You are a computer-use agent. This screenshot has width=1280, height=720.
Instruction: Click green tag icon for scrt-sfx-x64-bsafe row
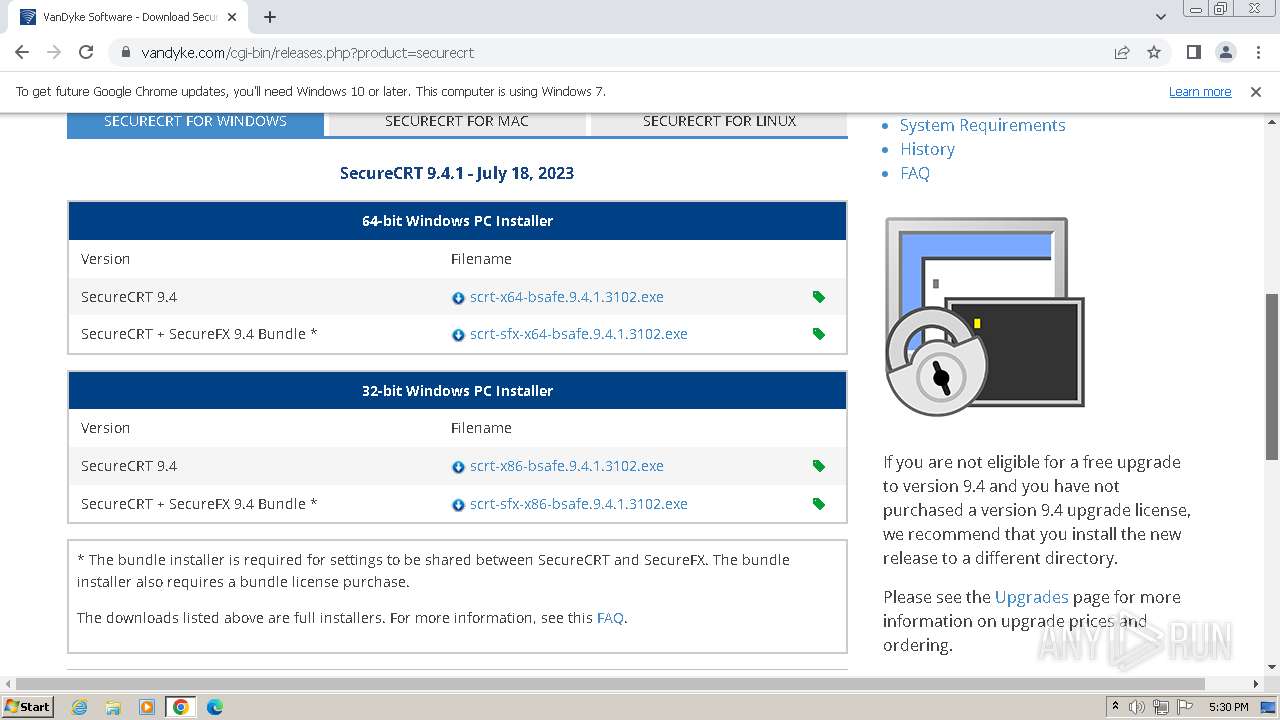(x=819, y=334)
